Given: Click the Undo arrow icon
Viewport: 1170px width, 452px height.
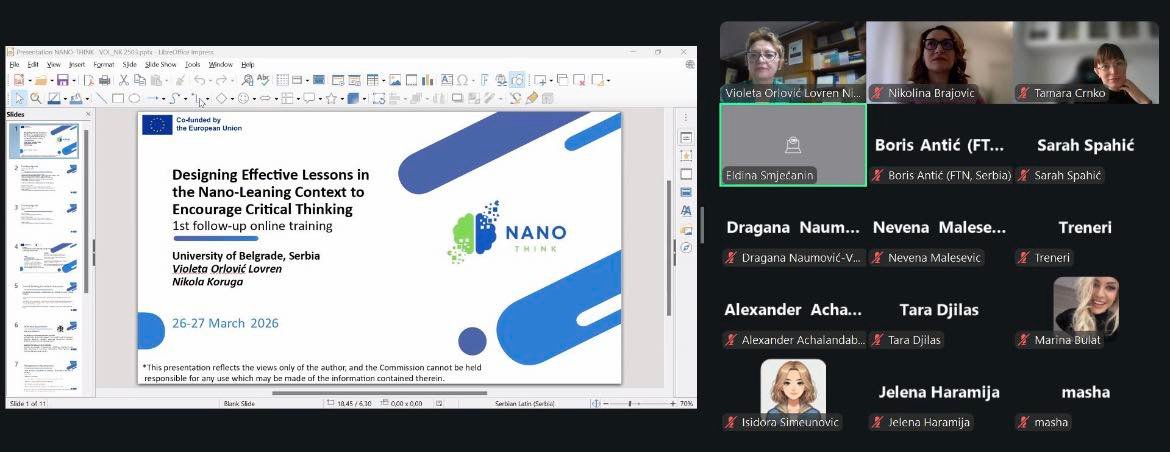Looking at the screenshot, I should click(199, 81).
